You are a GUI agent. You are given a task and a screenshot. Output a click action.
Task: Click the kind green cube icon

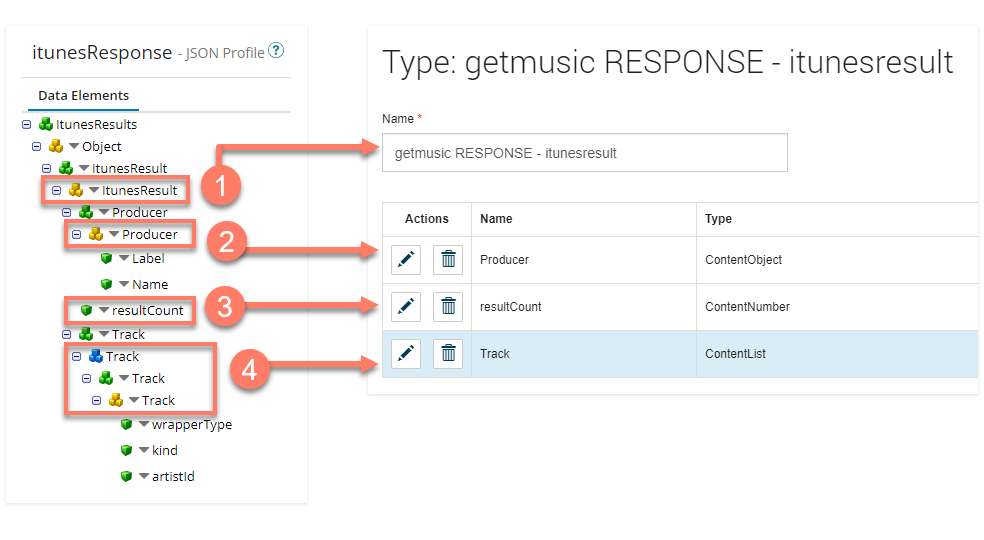(126, 450)
